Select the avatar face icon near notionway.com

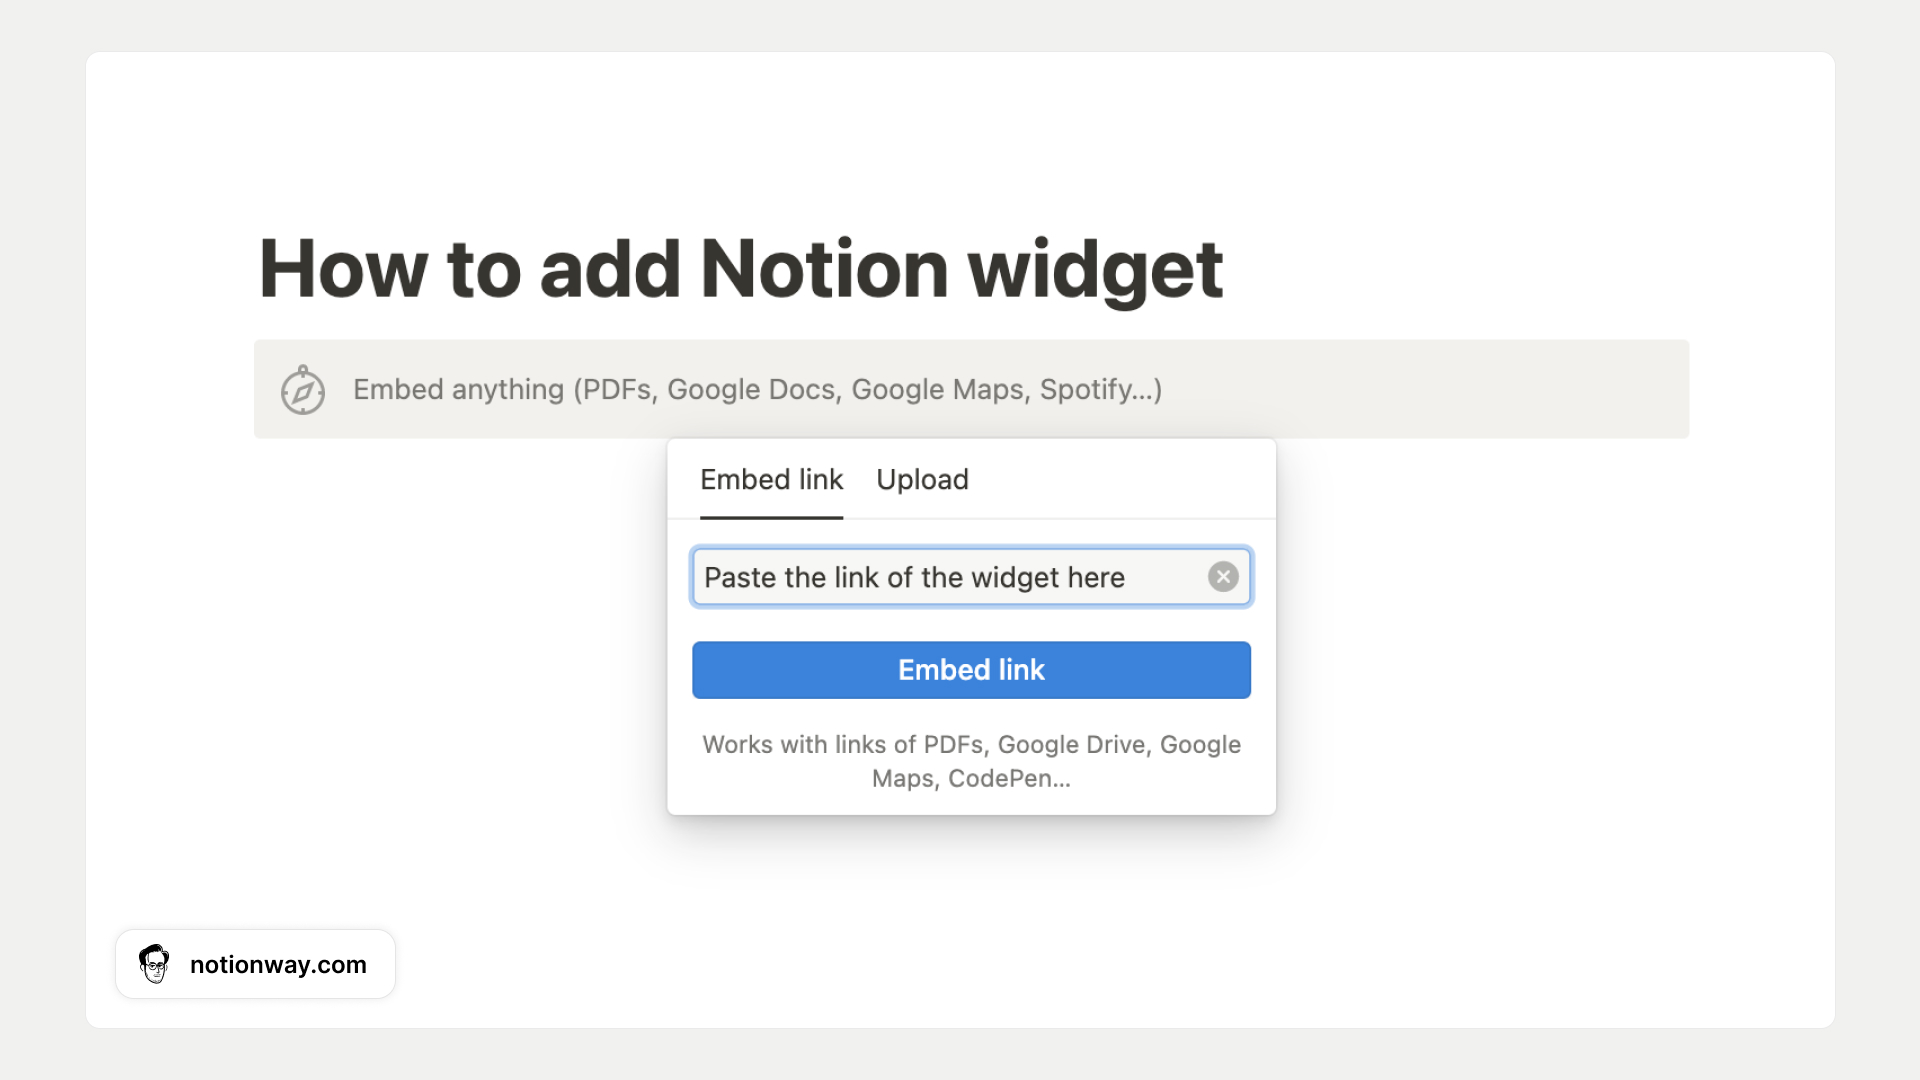(155, 963)
